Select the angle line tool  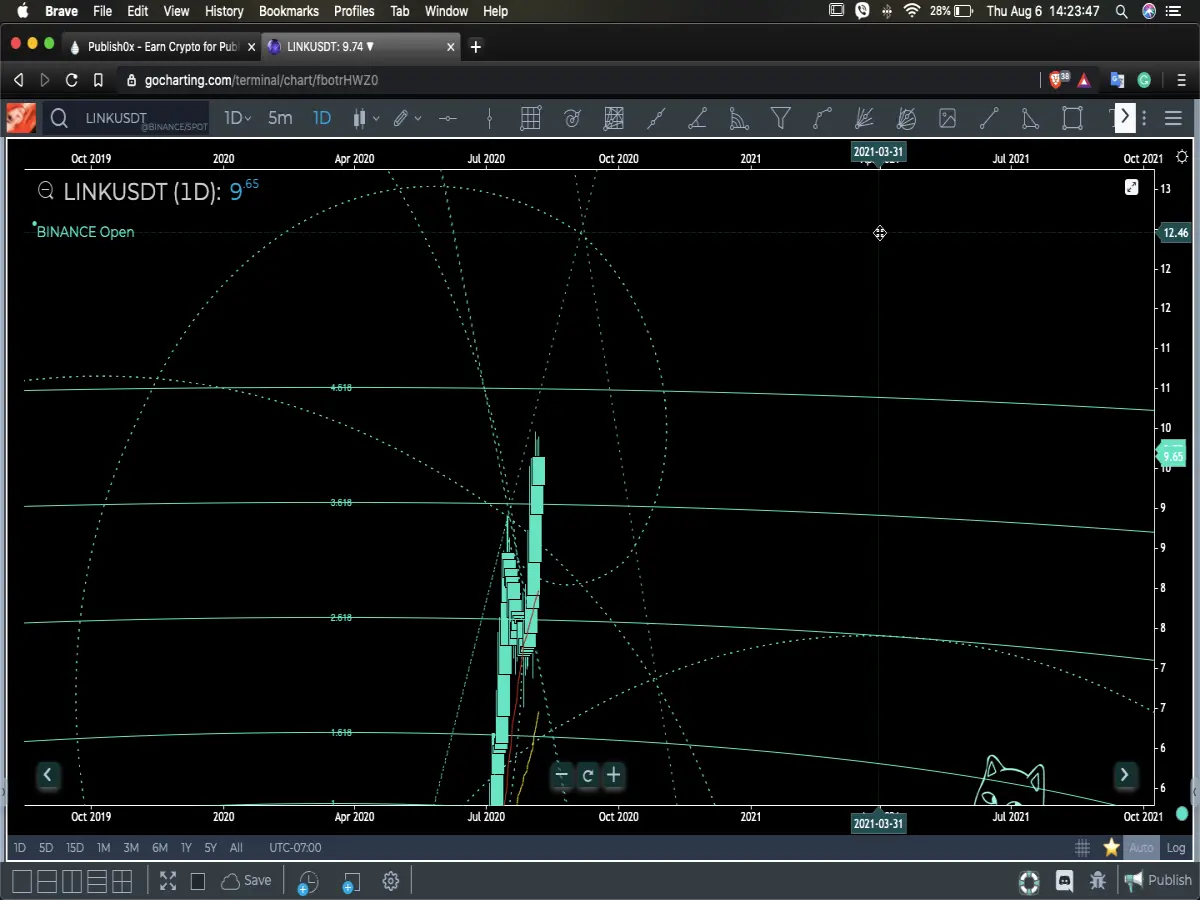(698, 118)
